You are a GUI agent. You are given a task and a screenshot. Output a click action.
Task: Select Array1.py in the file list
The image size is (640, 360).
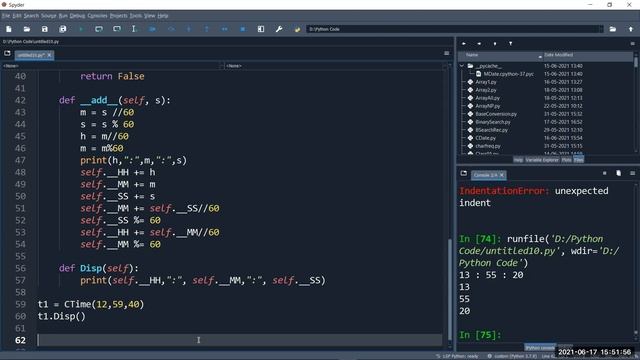[486, 82]
